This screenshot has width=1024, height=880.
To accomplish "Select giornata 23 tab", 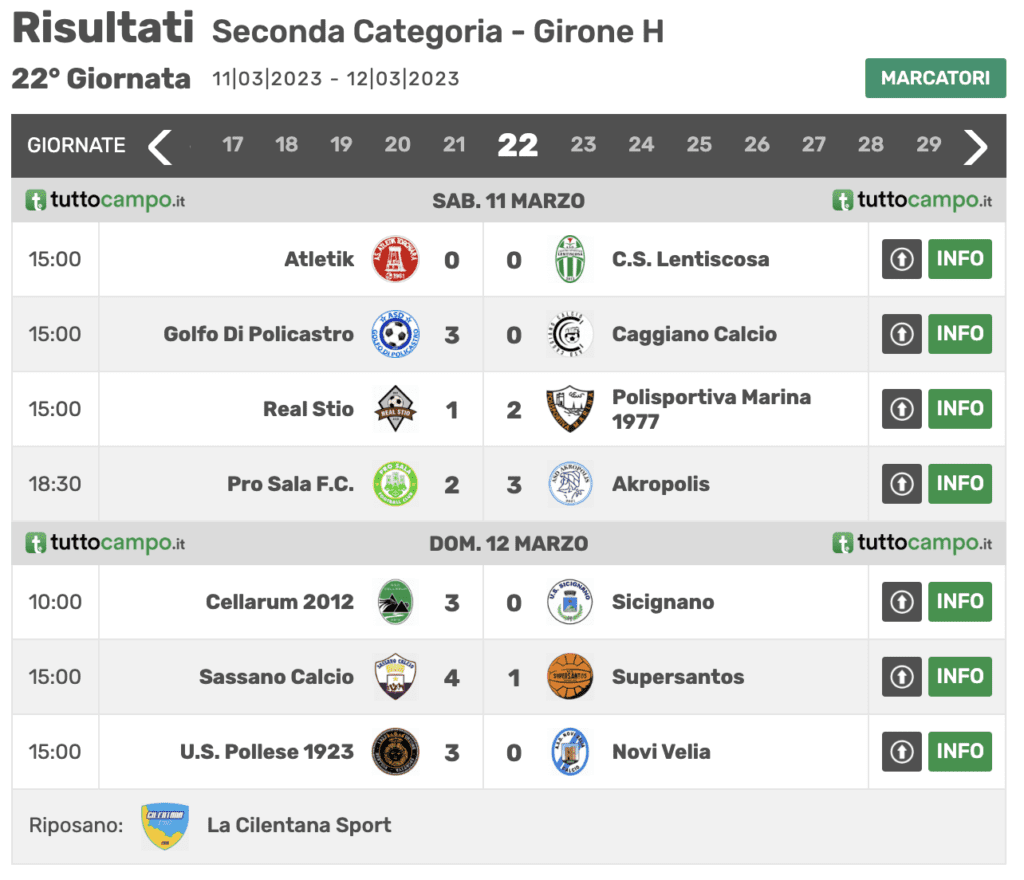I will [x=583, y=144].
